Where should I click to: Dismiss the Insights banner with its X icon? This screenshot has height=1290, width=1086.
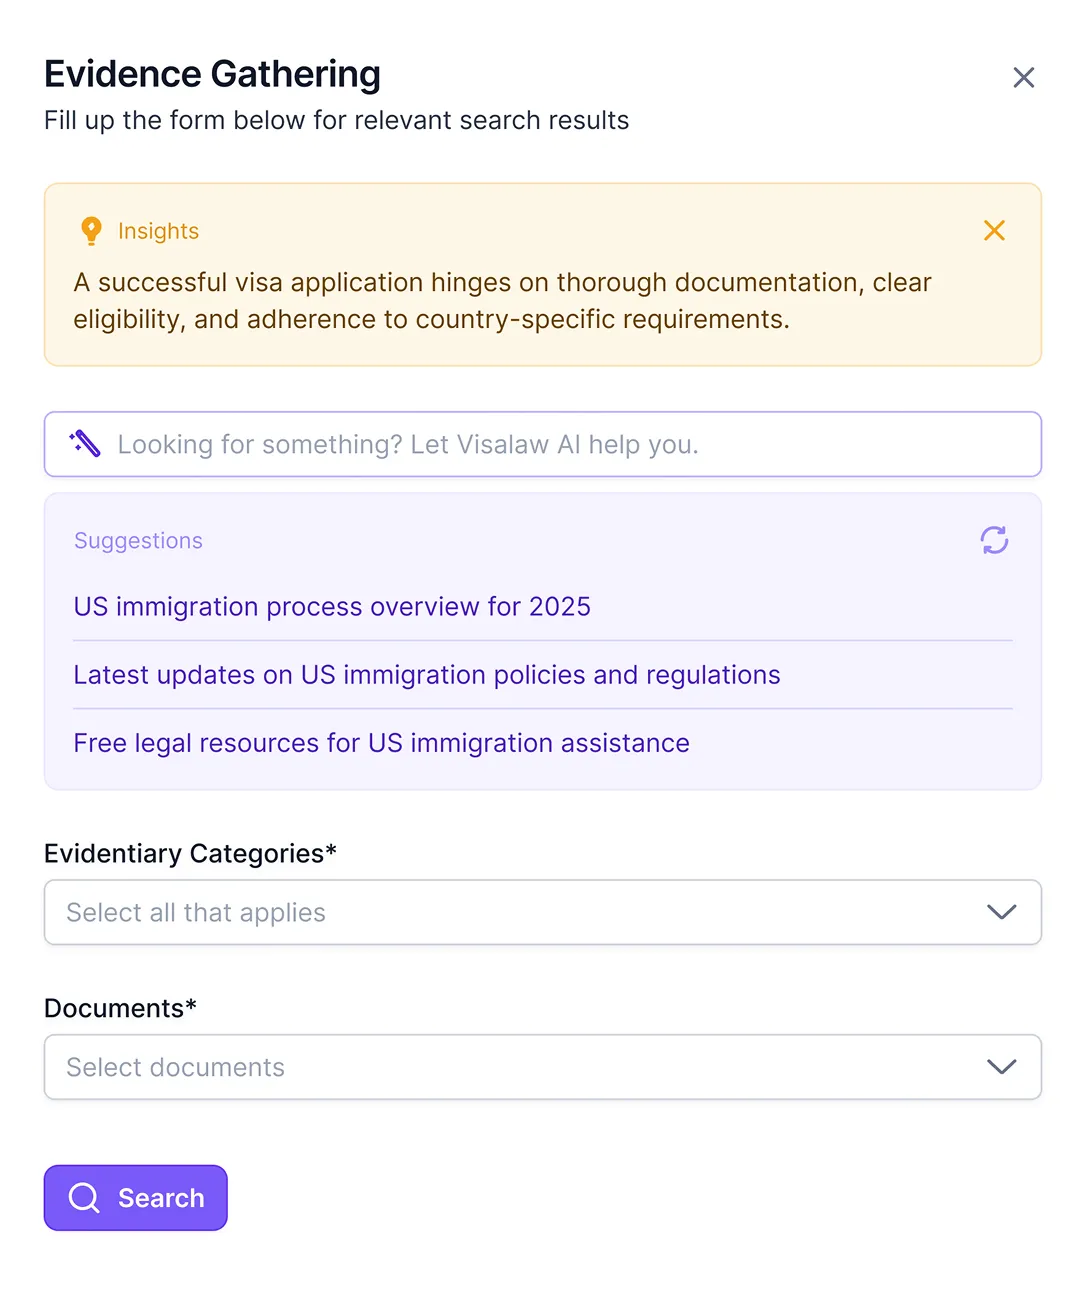coord(994,230)
